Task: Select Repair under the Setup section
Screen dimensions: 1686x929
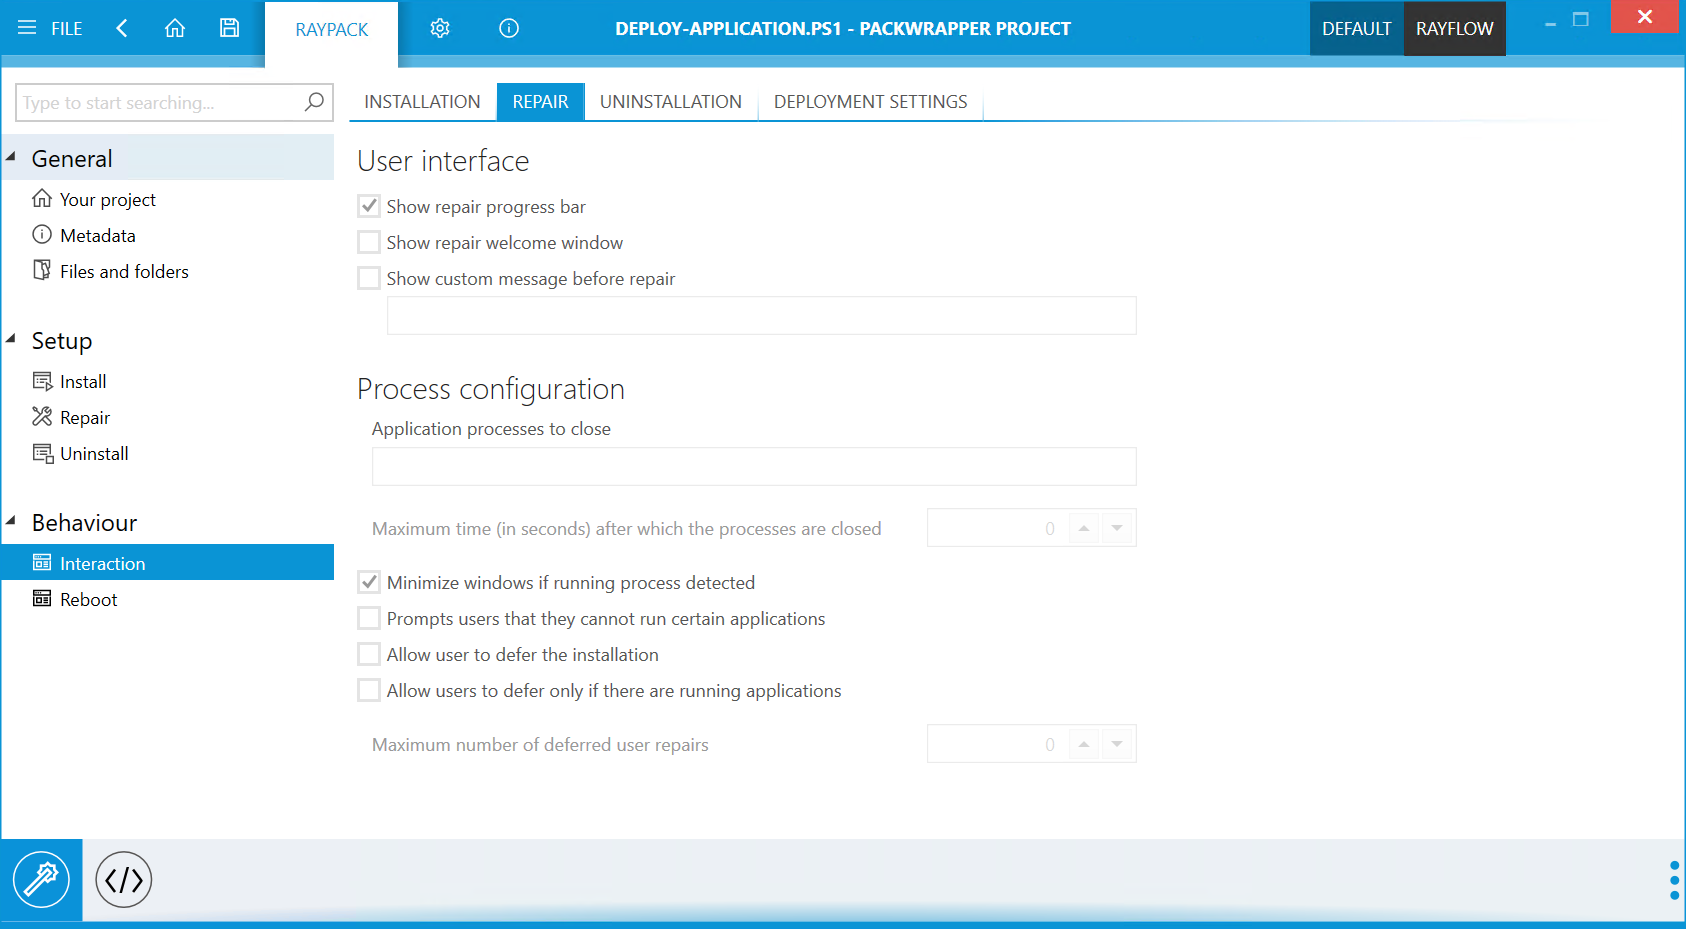Action: point(85,417)
